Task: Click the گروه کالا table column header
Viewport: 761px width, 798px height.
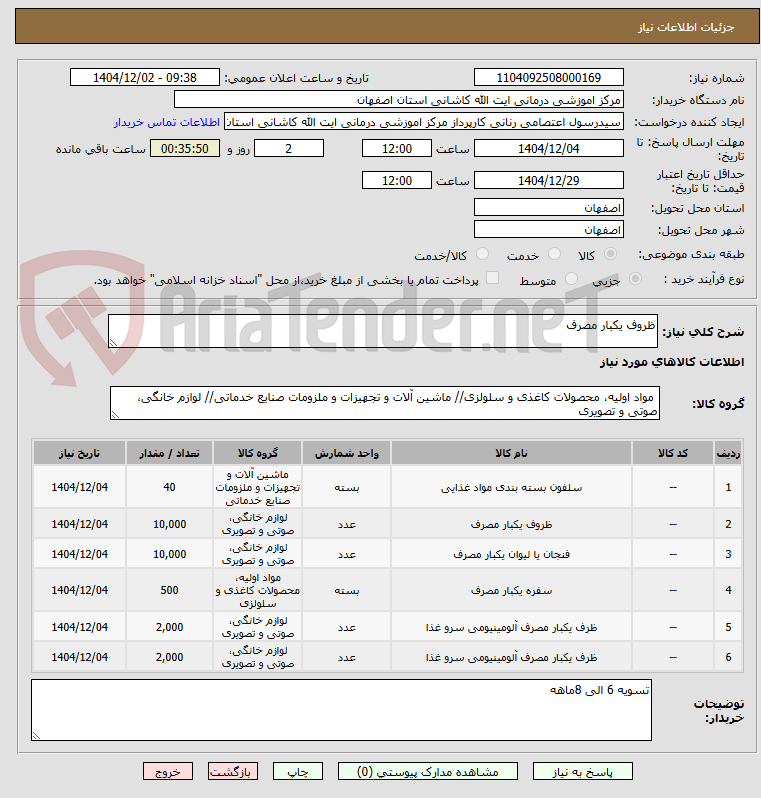Action: coord(258,453)
